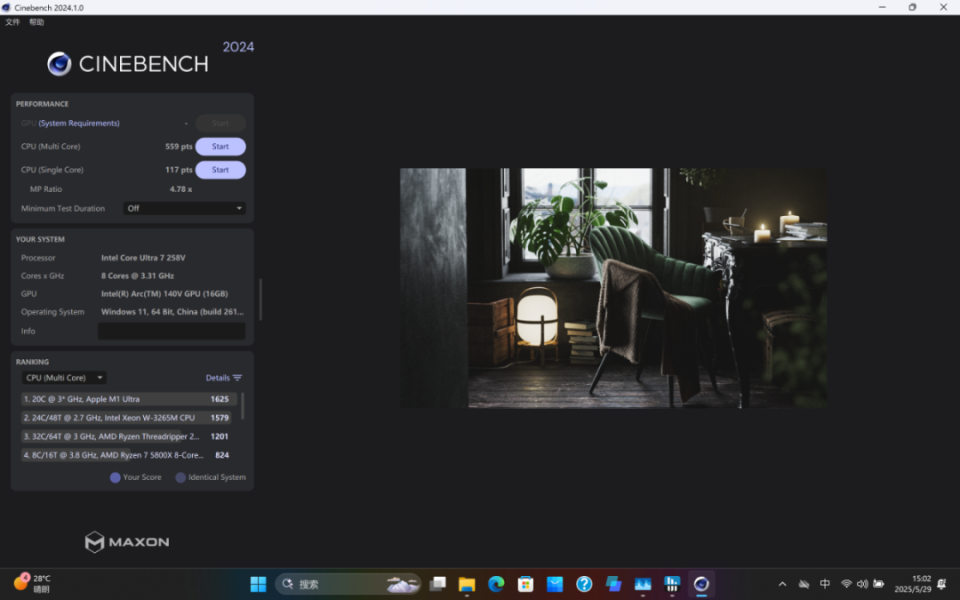Open the GPU System Requirements link

tap(79, 123)
